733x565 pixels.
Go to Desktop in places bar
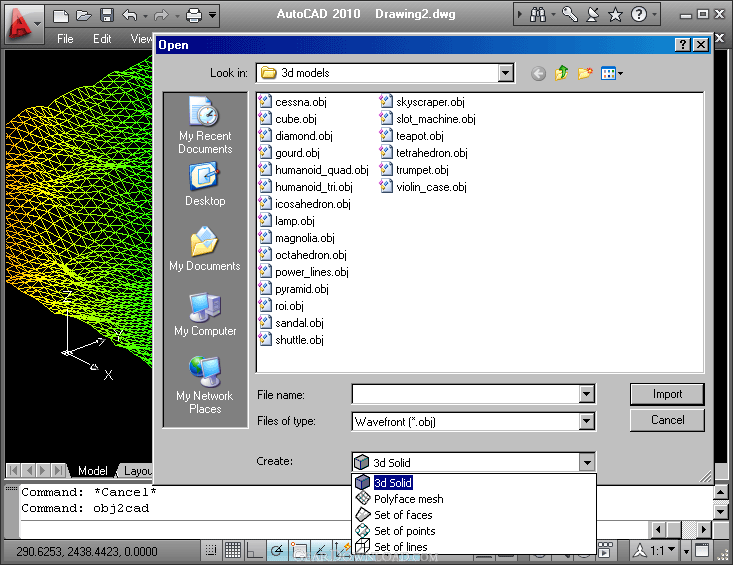[x=205, y=184]
